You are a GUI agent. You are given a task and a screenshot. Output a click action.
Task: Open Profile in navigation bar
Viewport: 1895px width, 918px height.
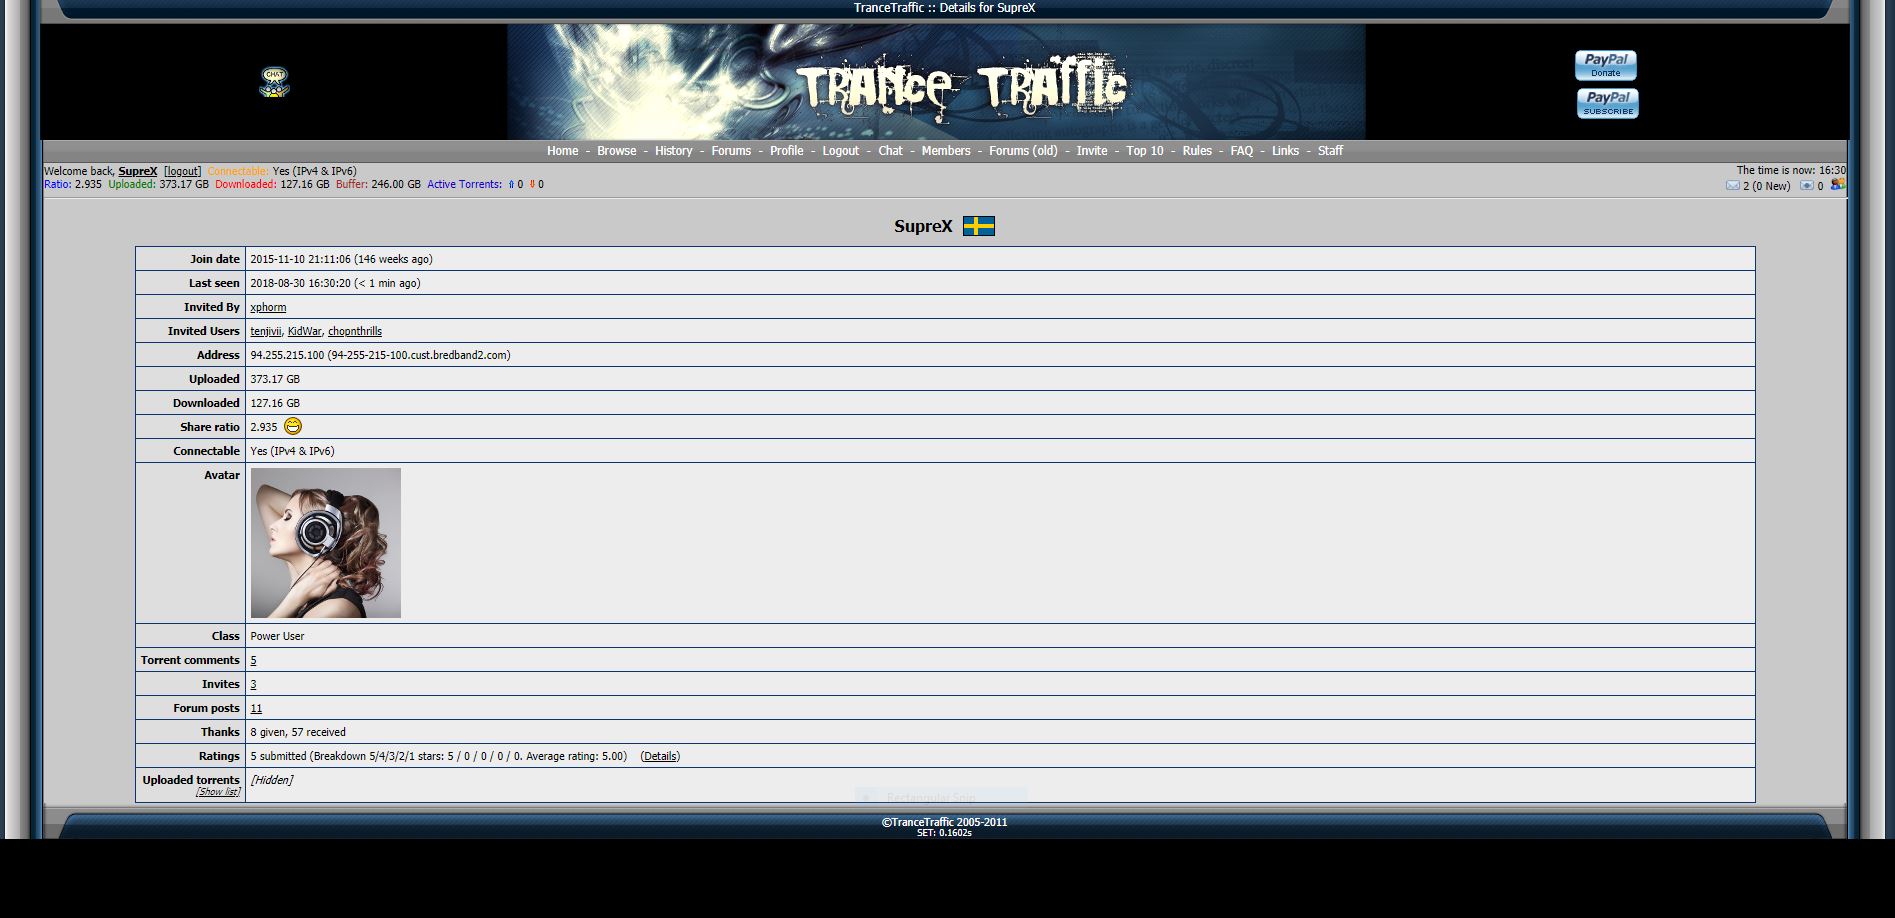coord(786,151)
